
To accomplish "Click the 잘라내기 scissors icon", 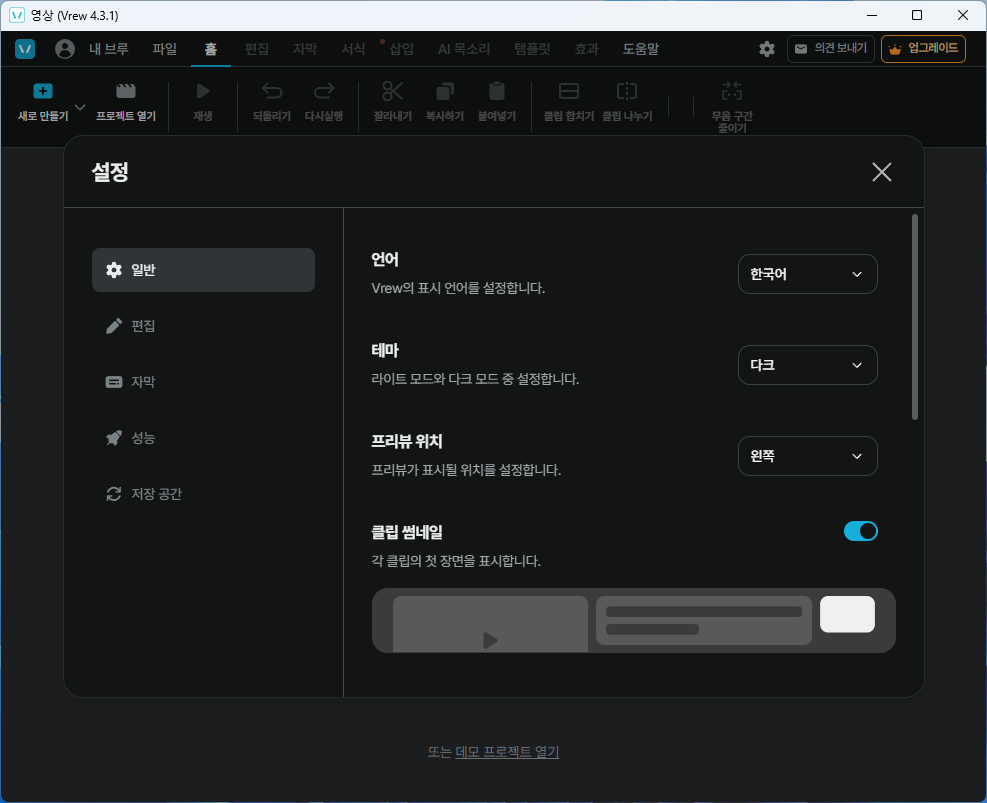I will click(393, 91).
